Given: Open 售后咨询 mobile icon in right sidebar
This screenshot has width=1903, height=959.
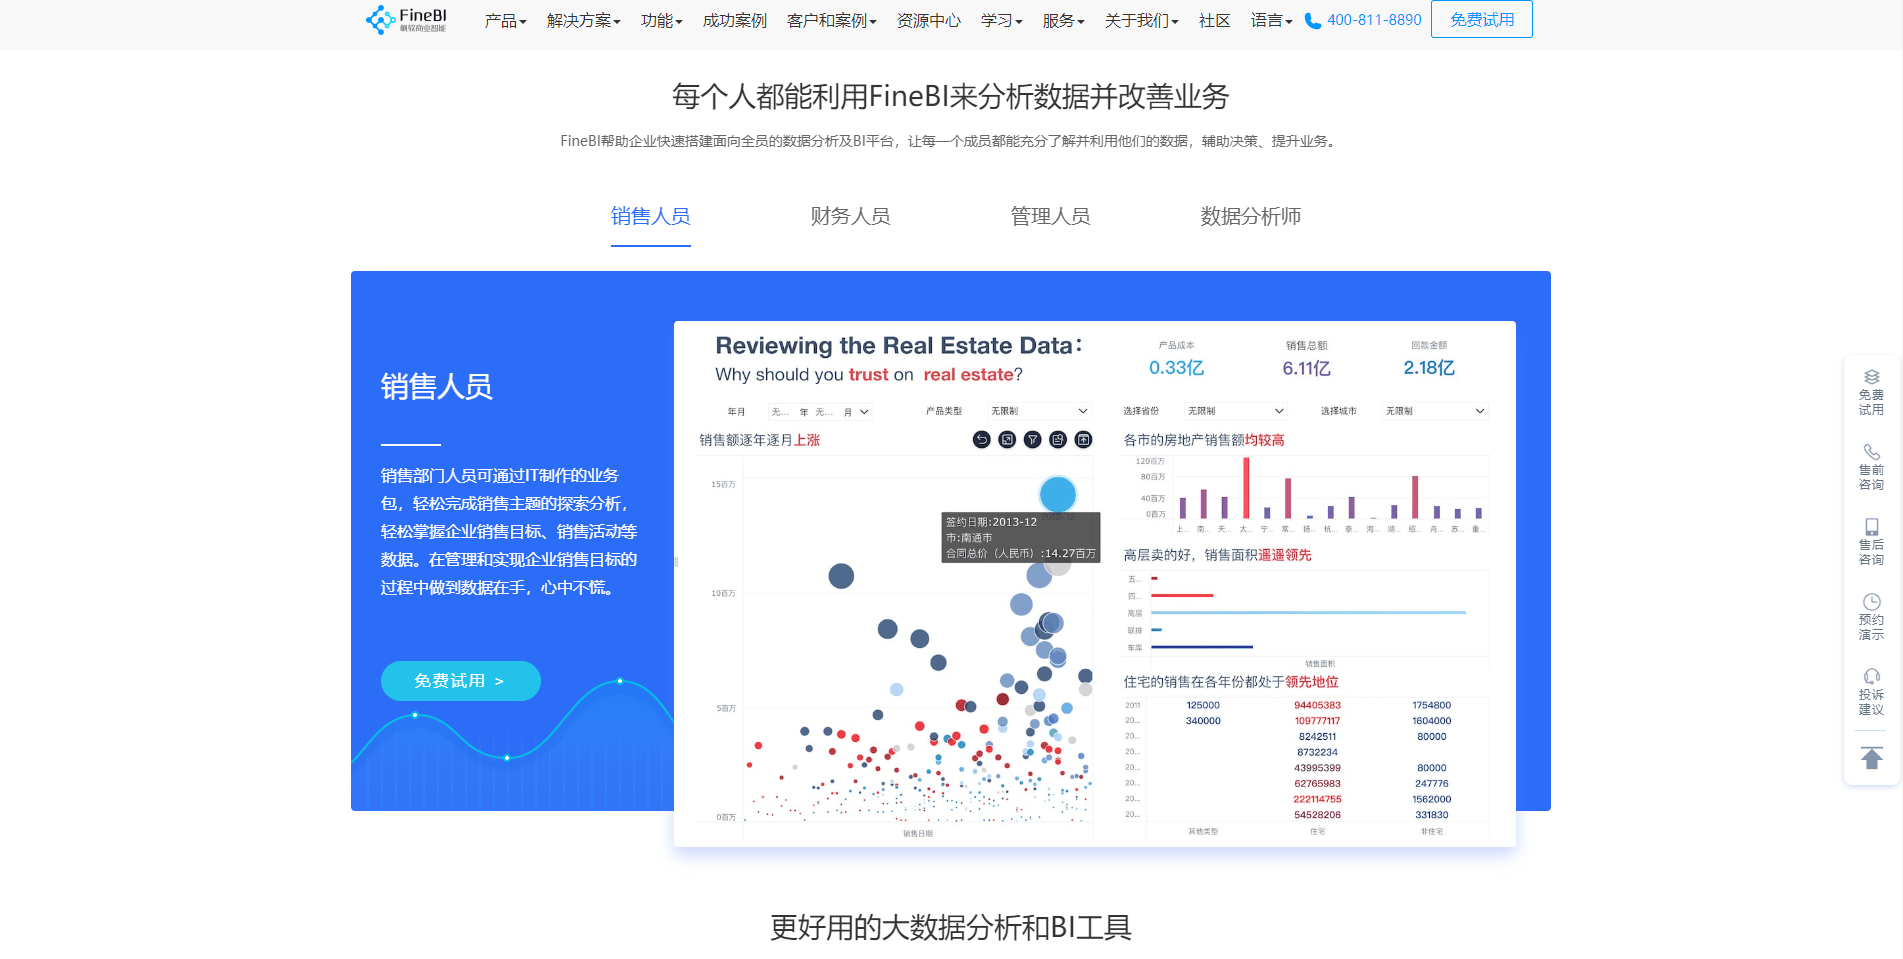Looking at the screenshot, I should coord(1872,527).
